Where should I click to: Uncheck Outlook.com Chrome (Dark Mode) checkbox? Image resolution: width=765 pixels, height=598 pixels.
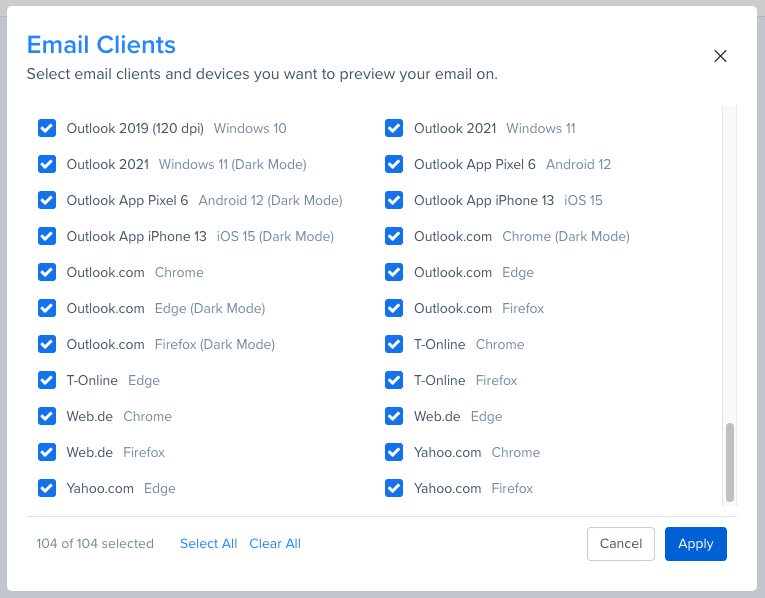click(394, 237)
